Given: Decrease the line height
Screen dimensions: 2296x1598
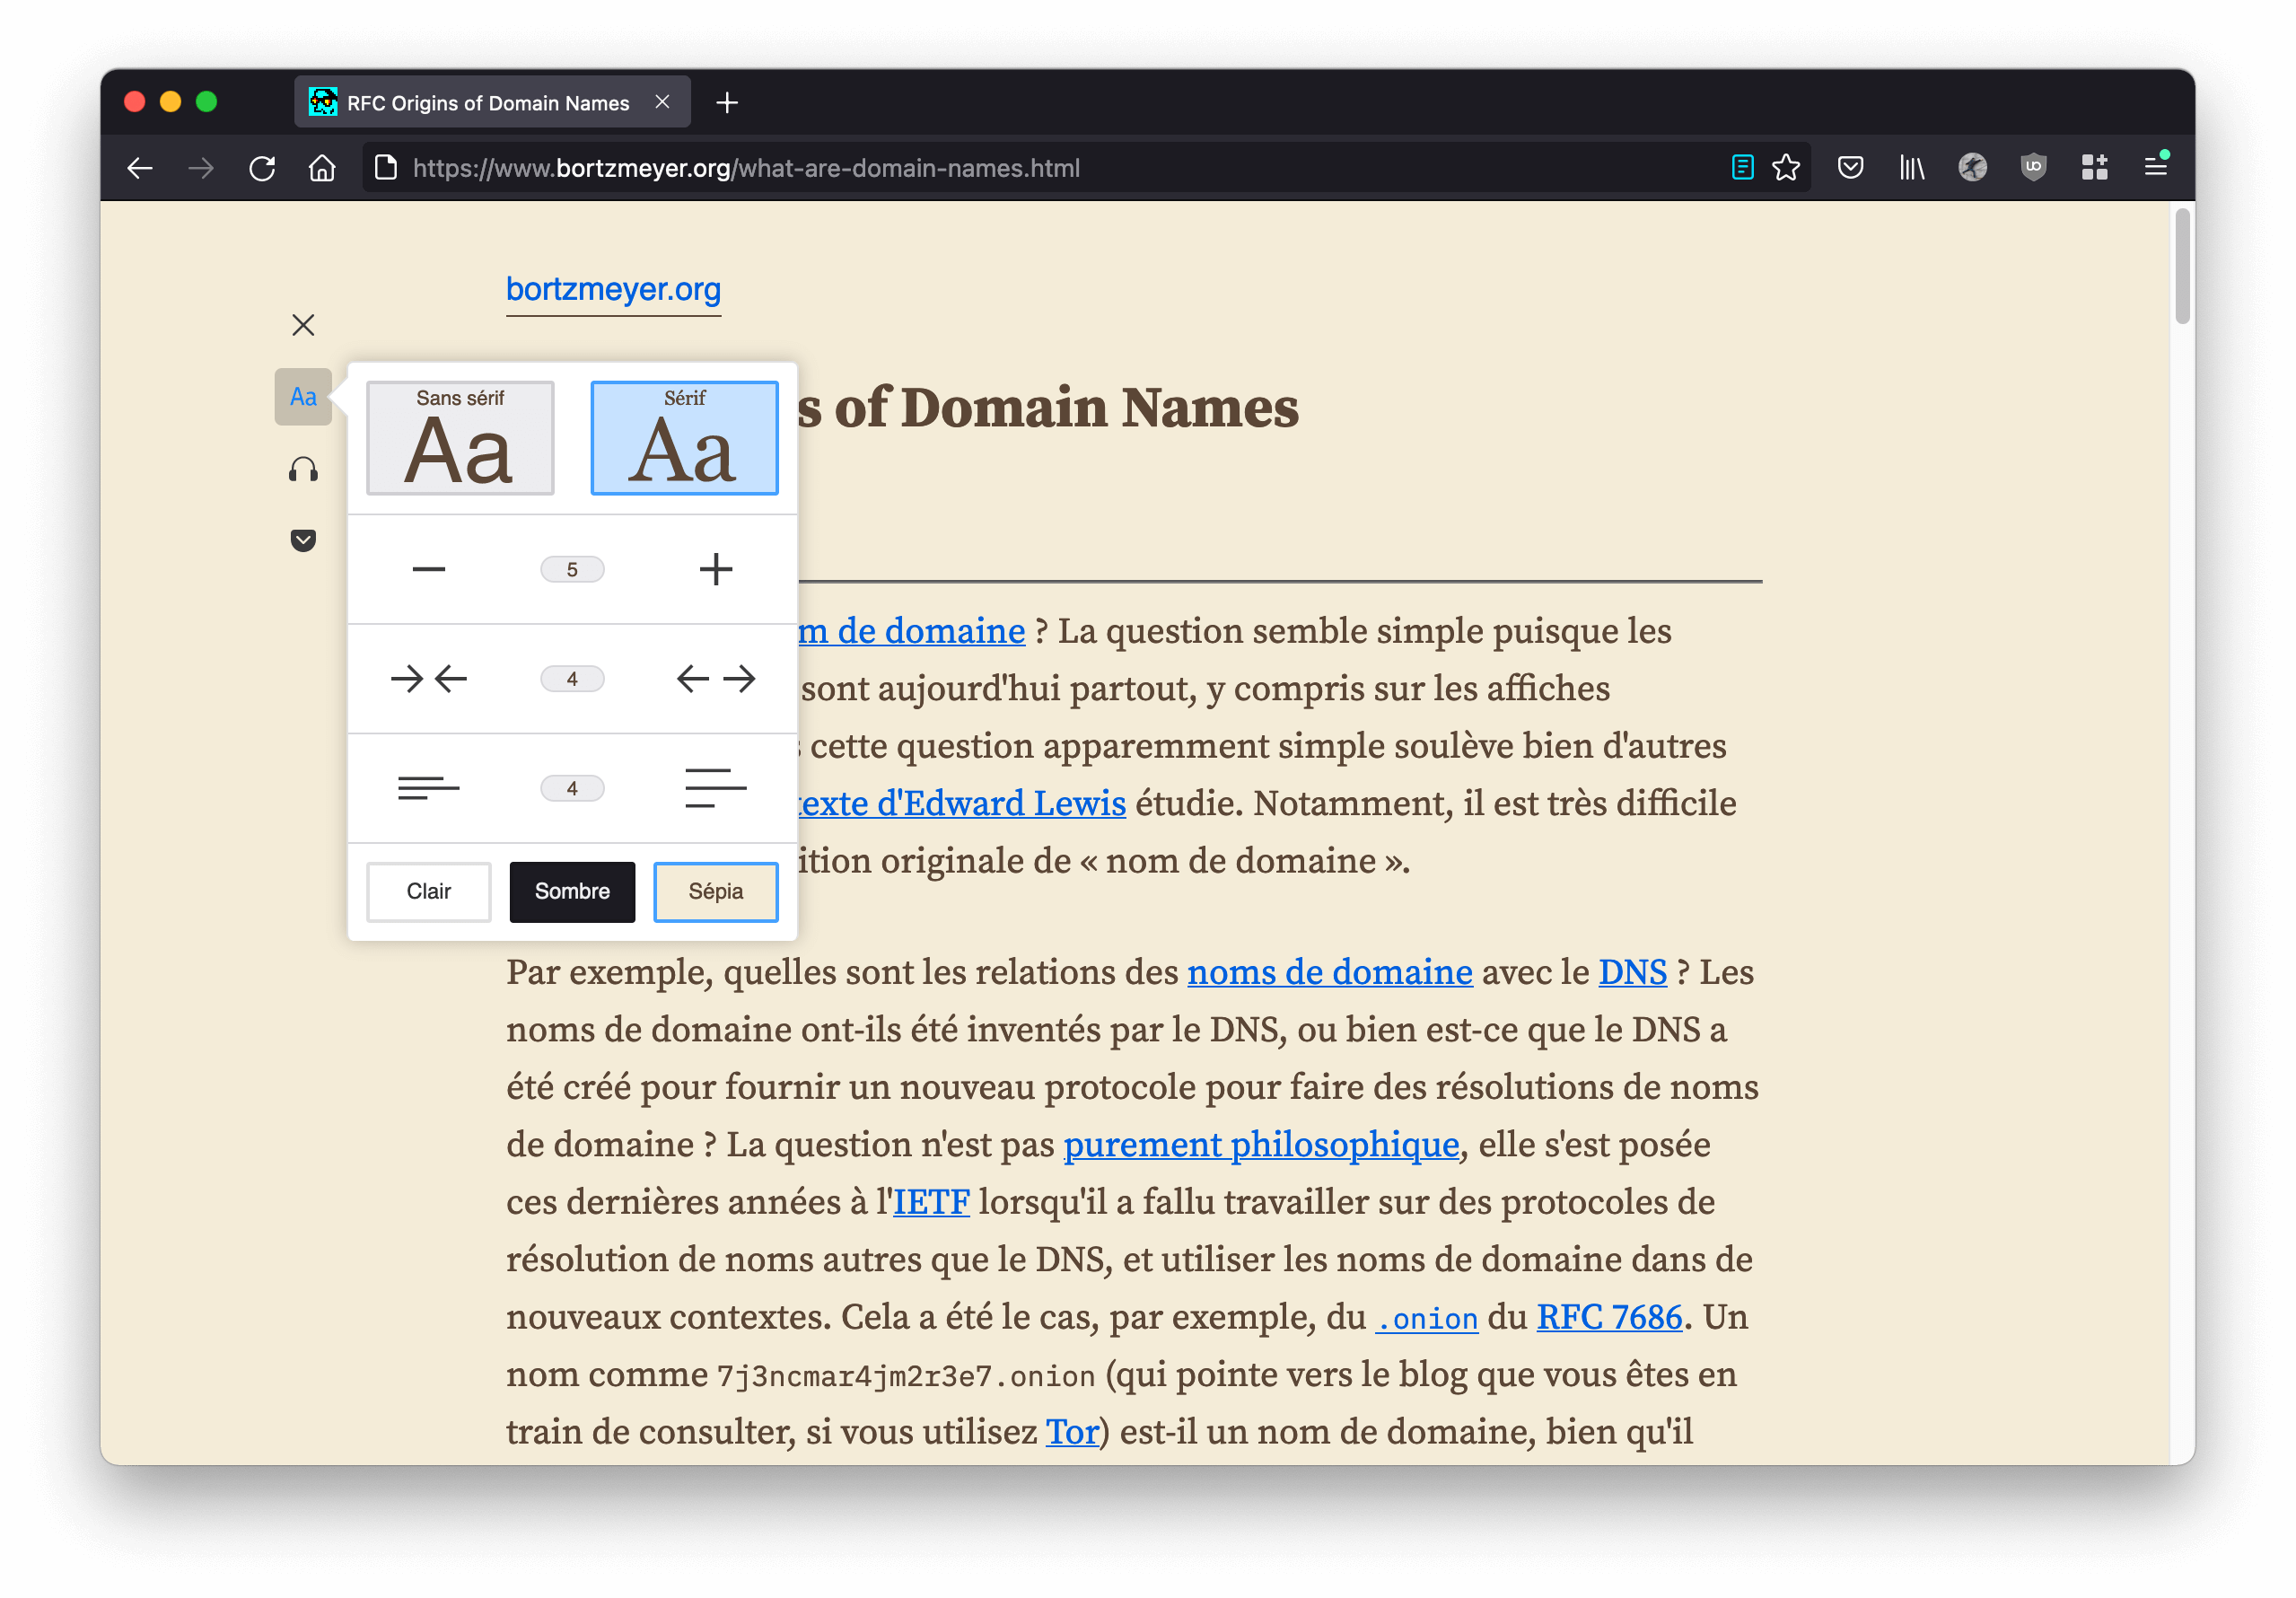Looking at the screenshot, I should pyautogui.click(x=428, y=788).
